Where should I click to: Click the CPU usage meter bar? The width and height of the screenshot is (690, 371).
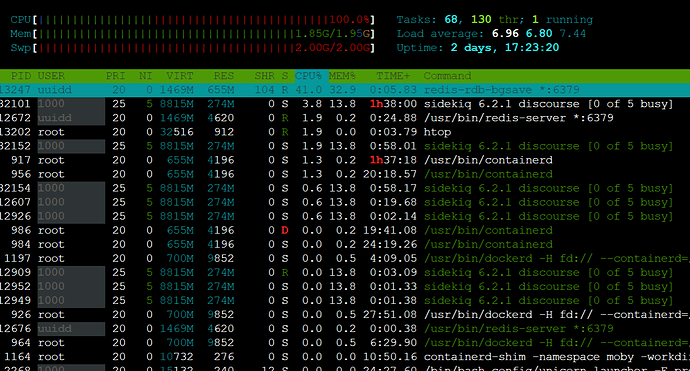point(192,20)
